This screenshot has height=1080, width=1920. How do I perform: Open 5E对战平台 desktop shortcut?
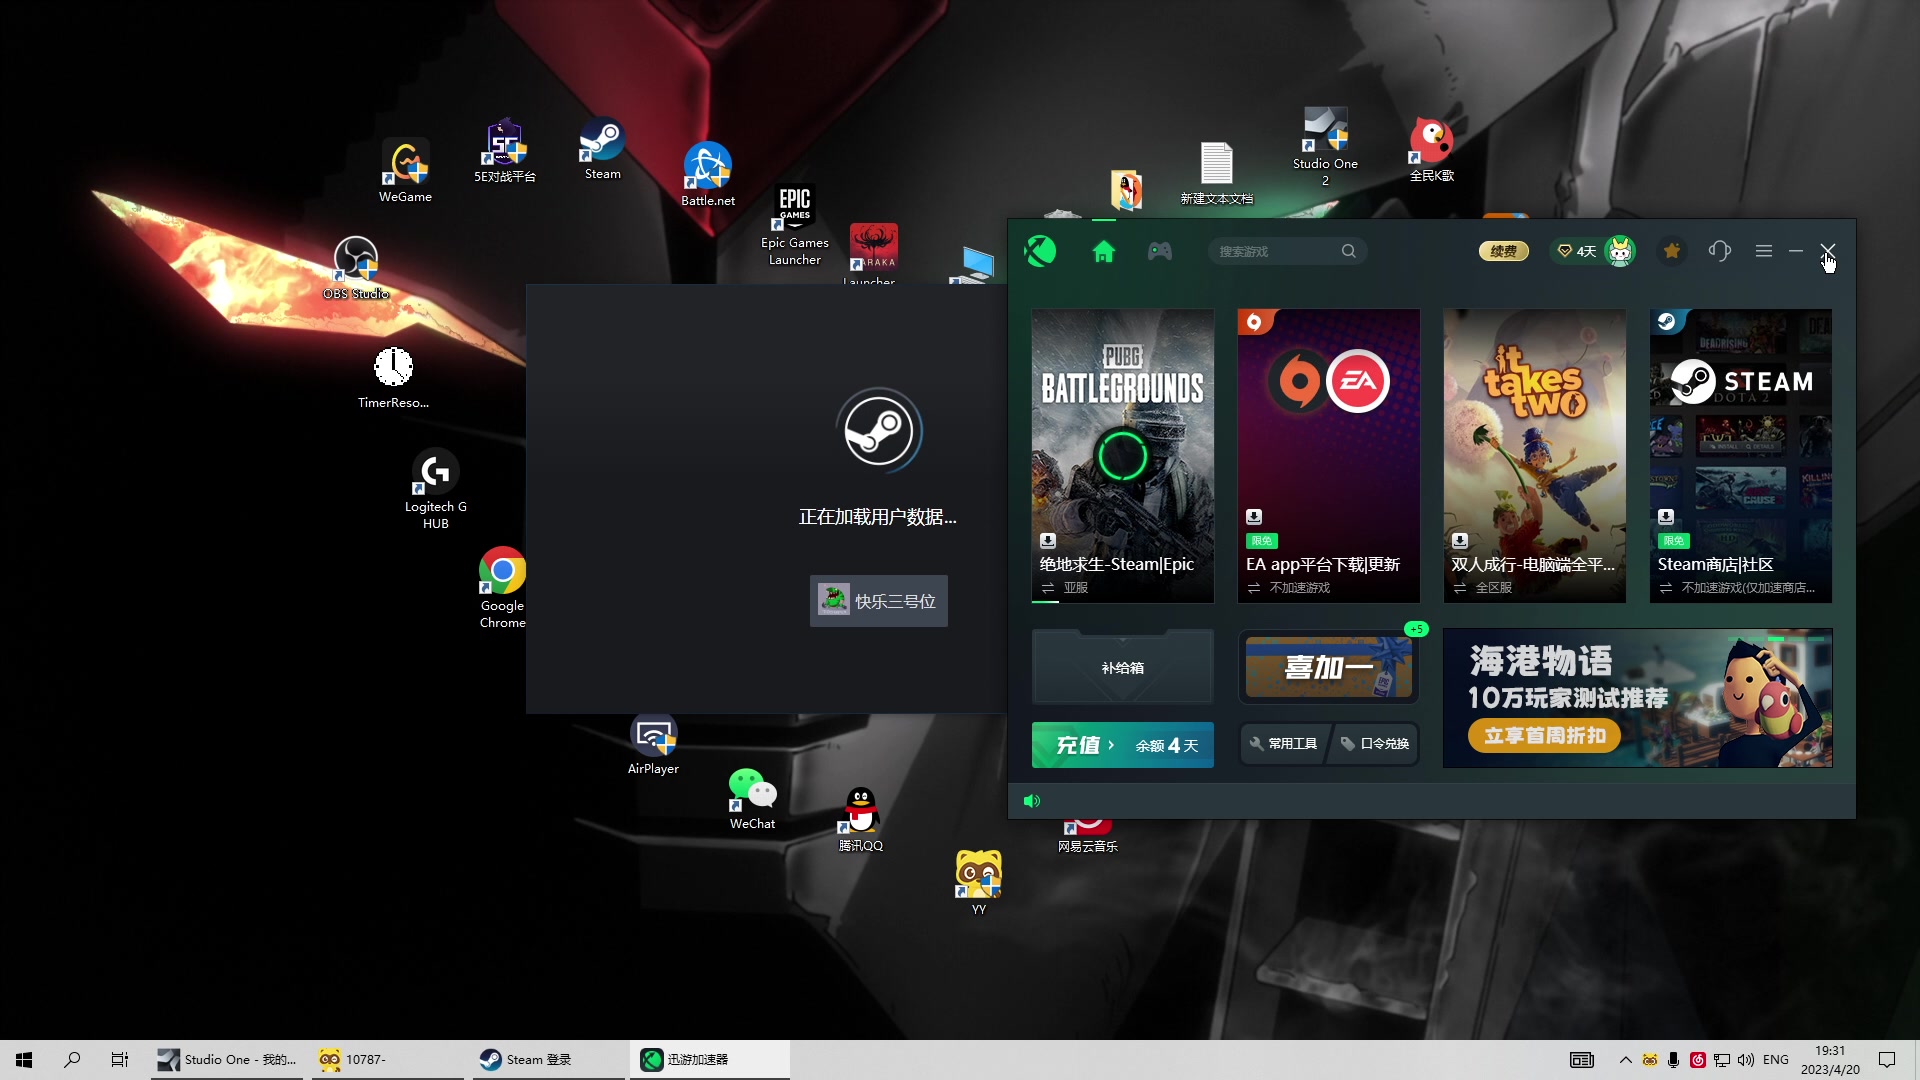coord(505,152)
